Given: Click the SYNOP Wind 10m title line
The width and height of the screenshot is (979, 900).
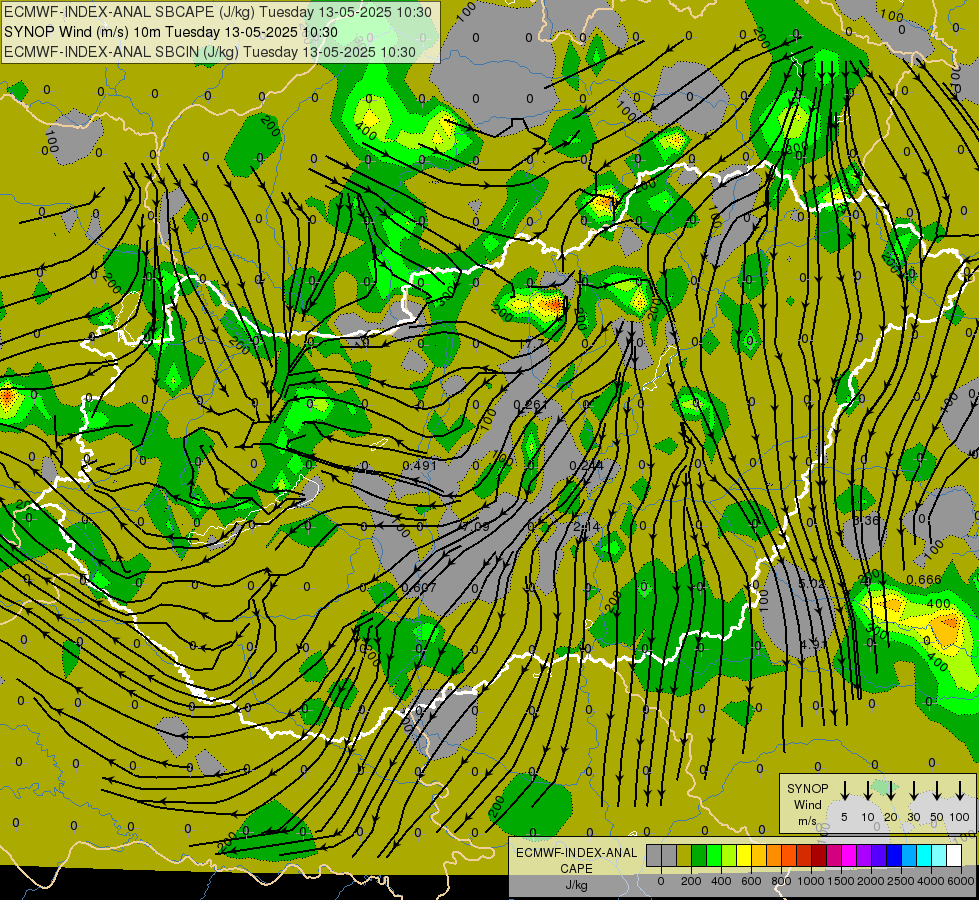Looking at the screenshot, I should click(170, 32).
